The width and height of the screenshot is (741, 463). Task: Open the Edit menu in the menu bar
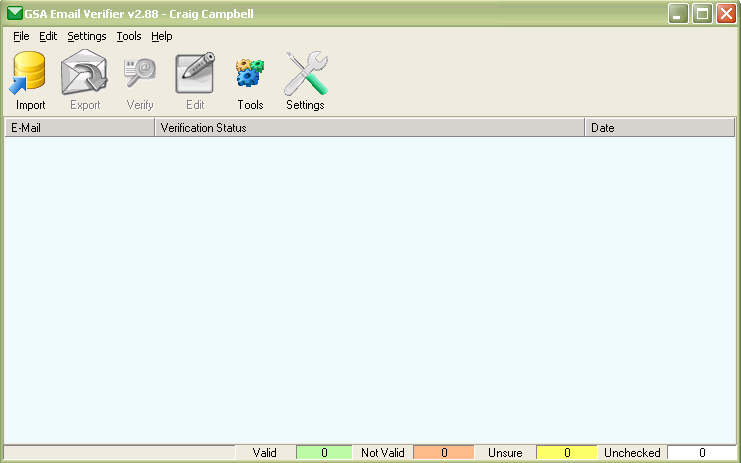click(48, 36)
